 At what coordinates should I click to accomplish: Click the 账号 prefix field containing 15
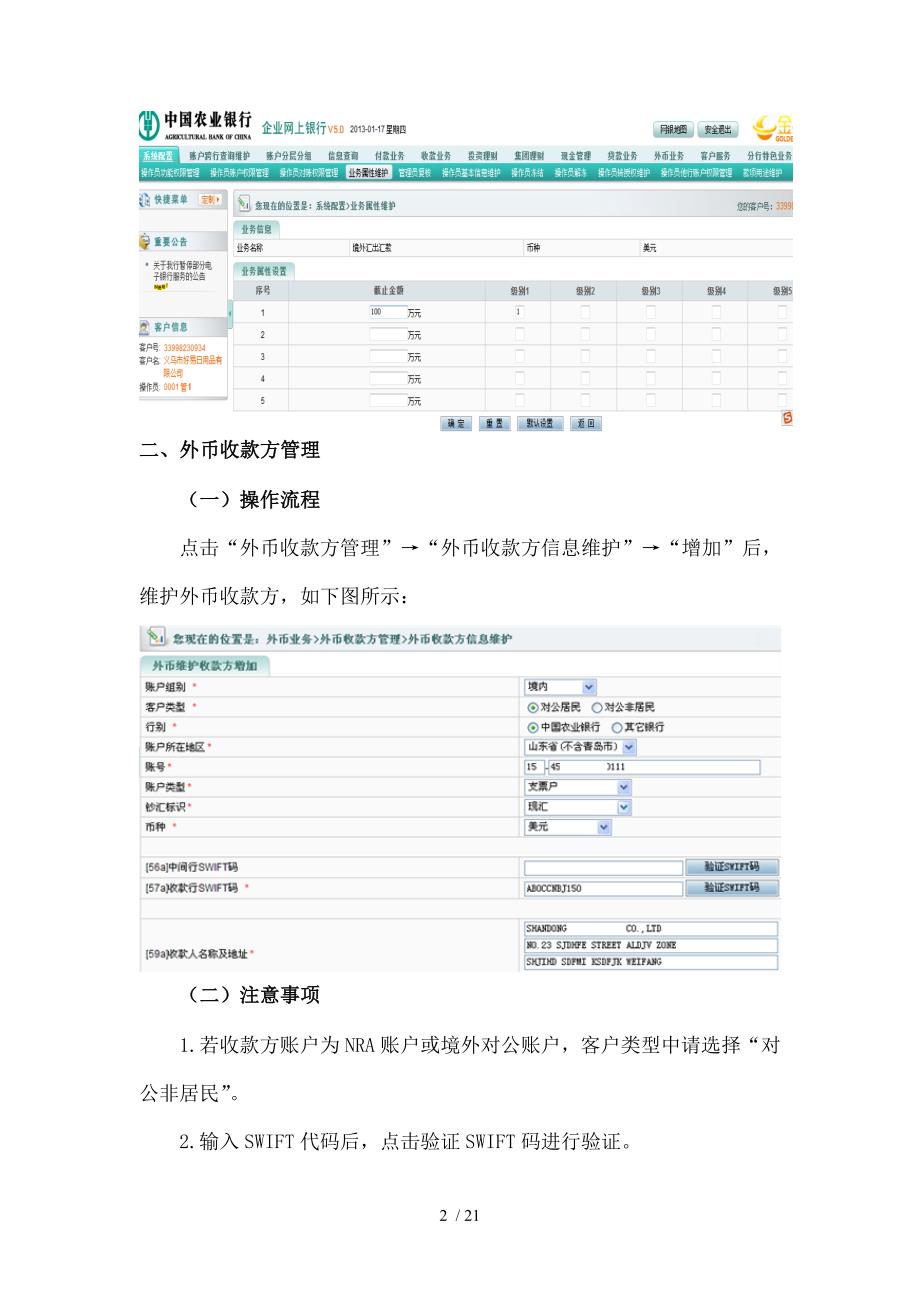coord(534,767)
